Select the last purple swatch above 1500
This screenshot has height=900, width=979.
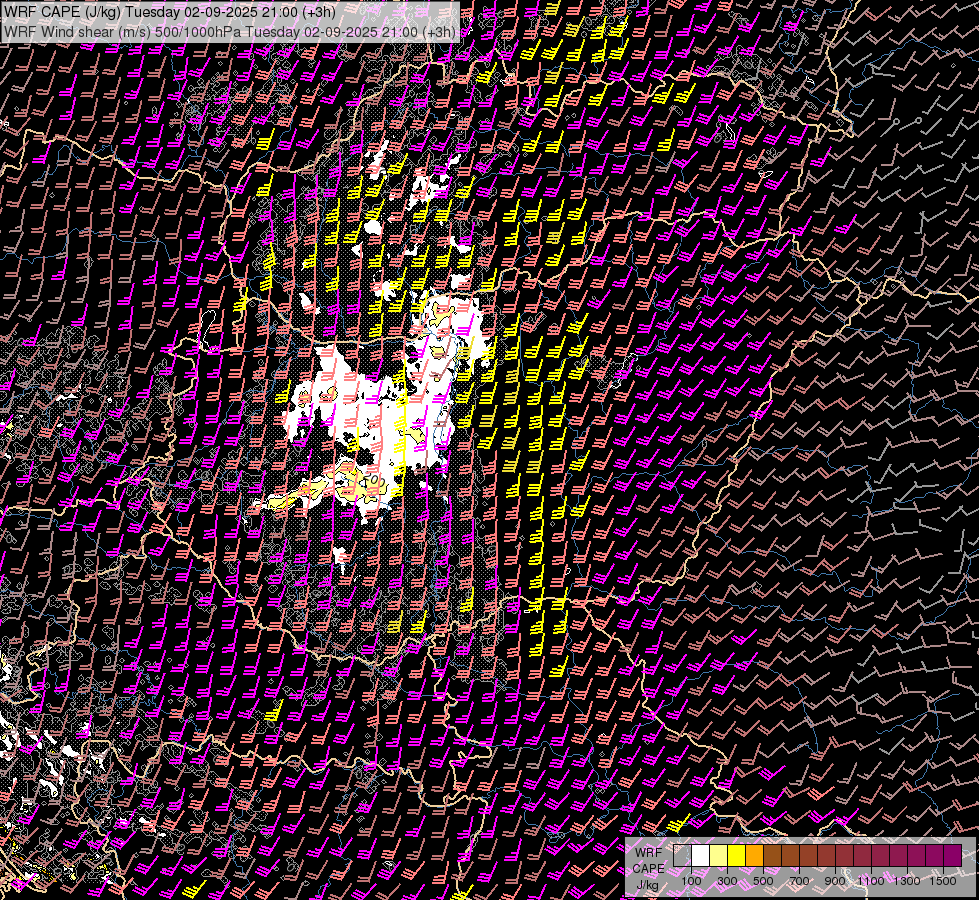(x=953, y=856)
